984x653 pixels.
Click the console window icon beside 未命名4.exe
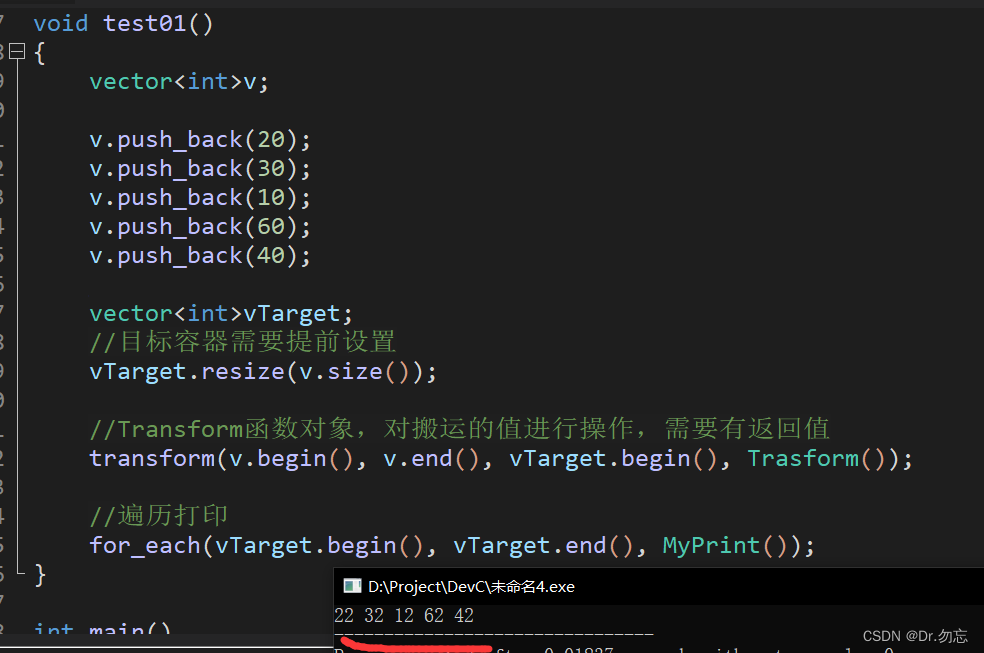click(352, 587)
